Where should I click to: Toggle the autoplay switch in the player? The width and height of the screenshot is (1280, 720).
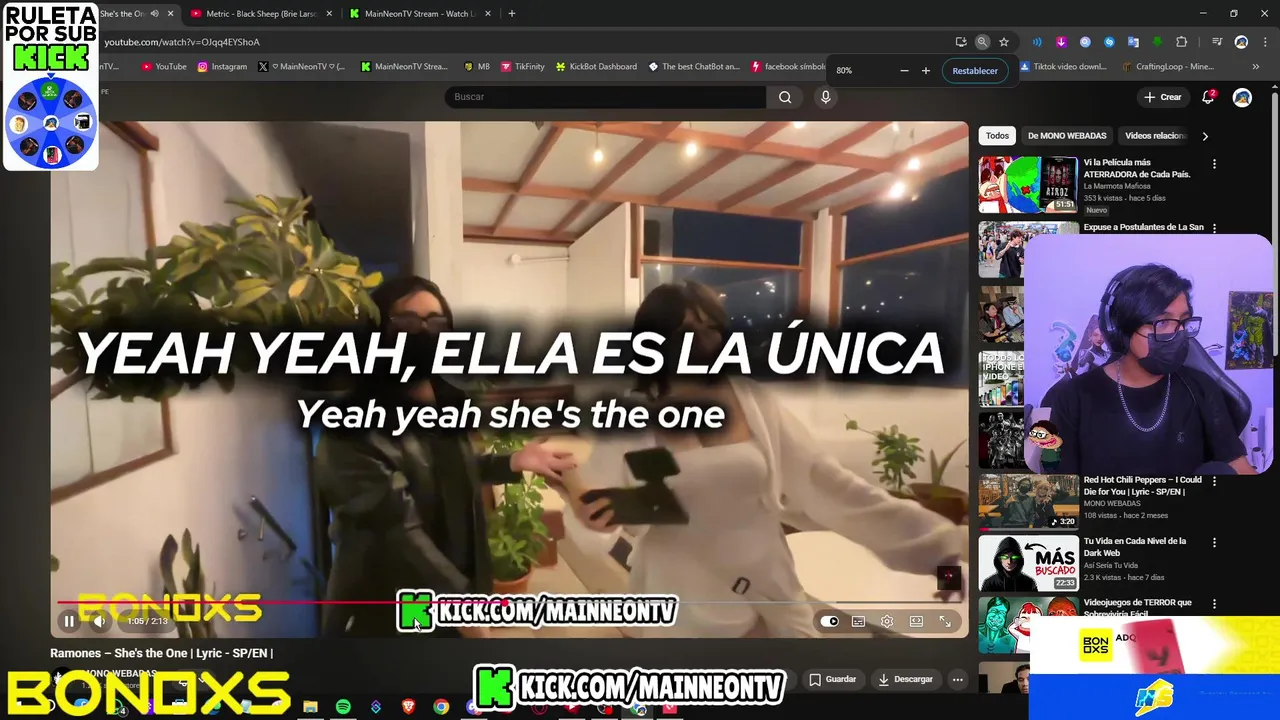pyautogui.click(x=829, y=621)
